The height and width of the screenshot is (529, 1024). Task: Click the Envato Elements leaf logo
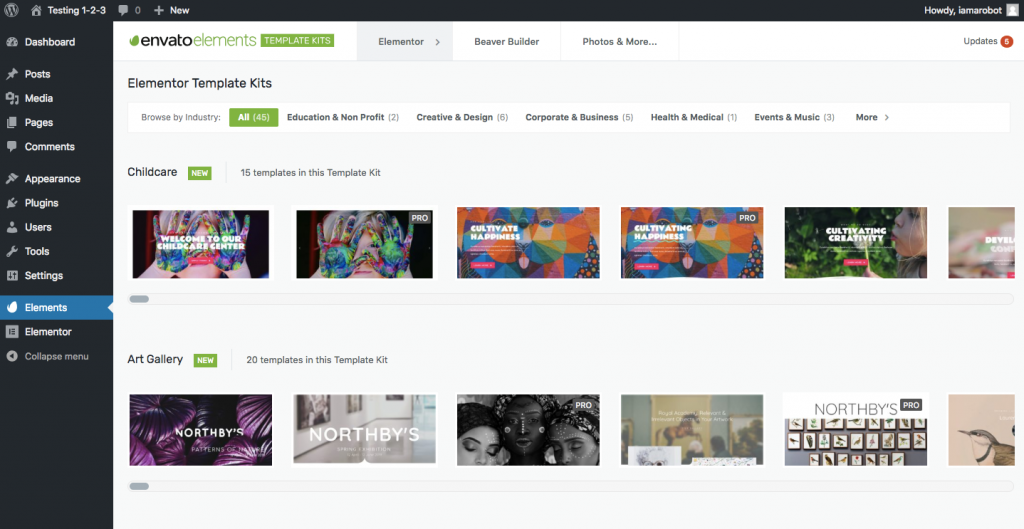[x=135, y=40]
